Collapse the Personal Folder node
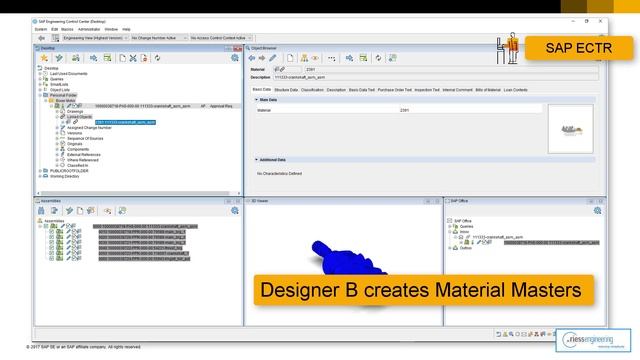The height and width of the screenshot is (360, 640). [x=40, y=95]
